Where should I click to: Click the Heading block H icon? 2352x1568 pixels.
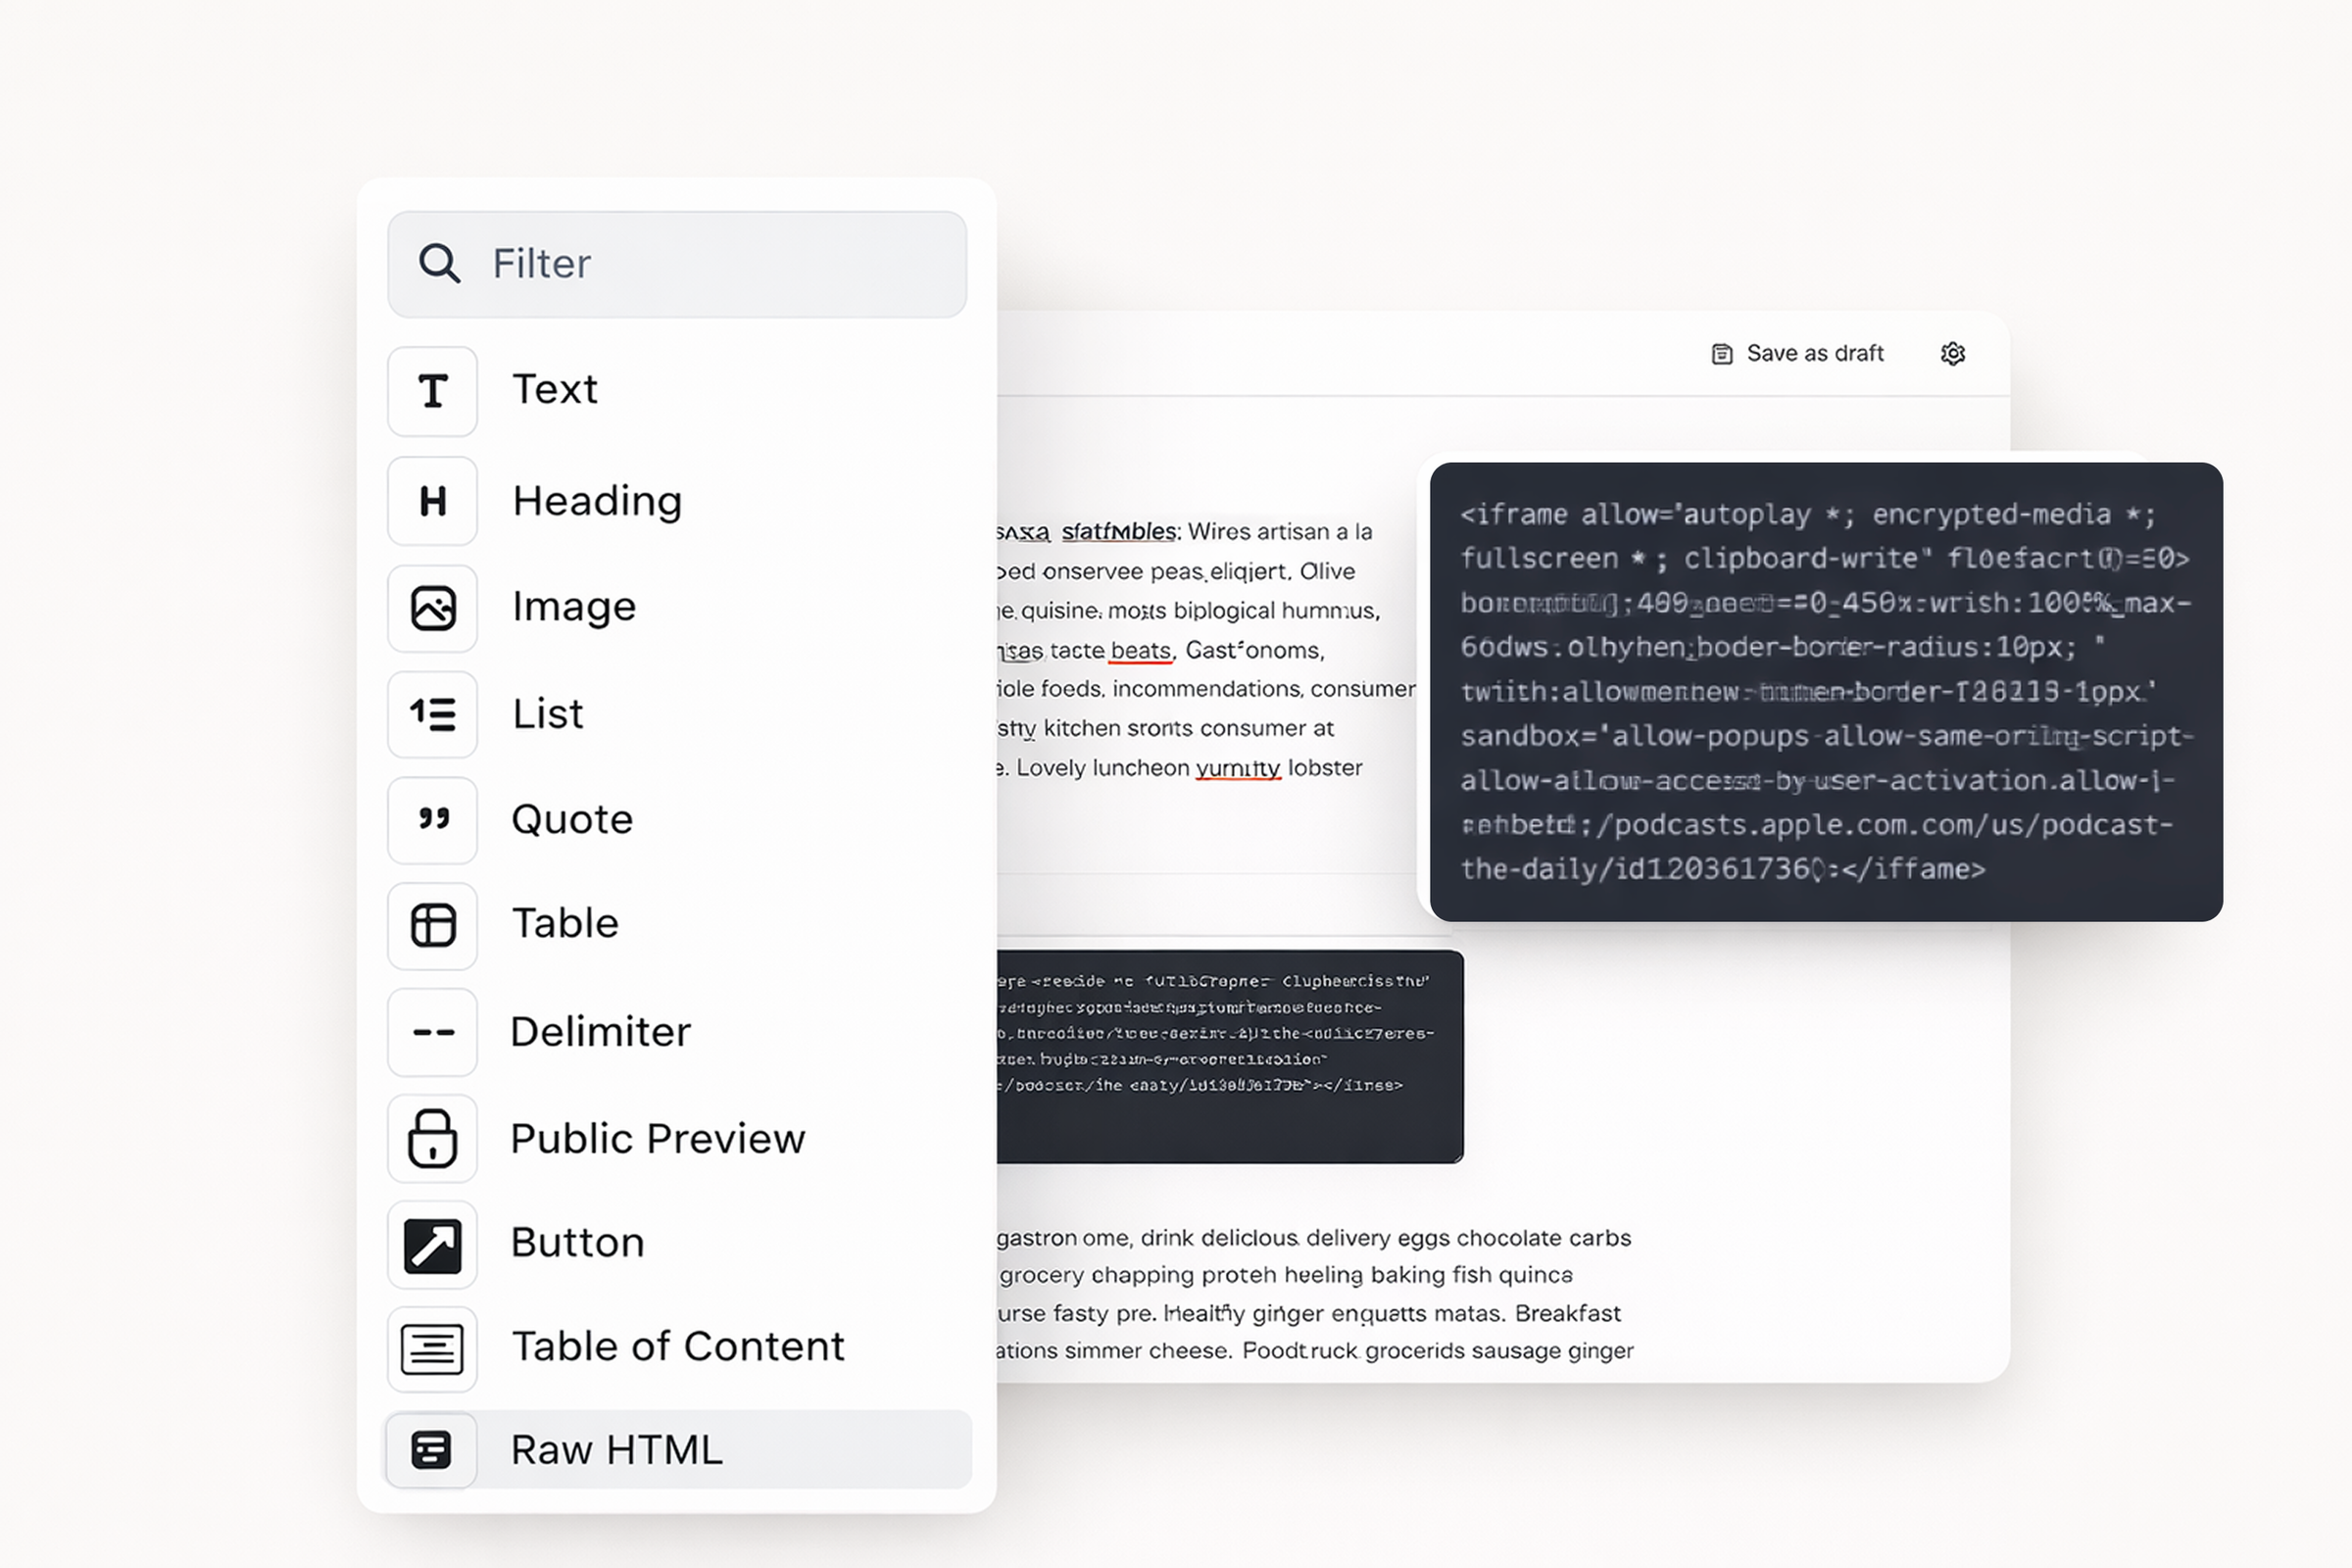coord(432,501)
